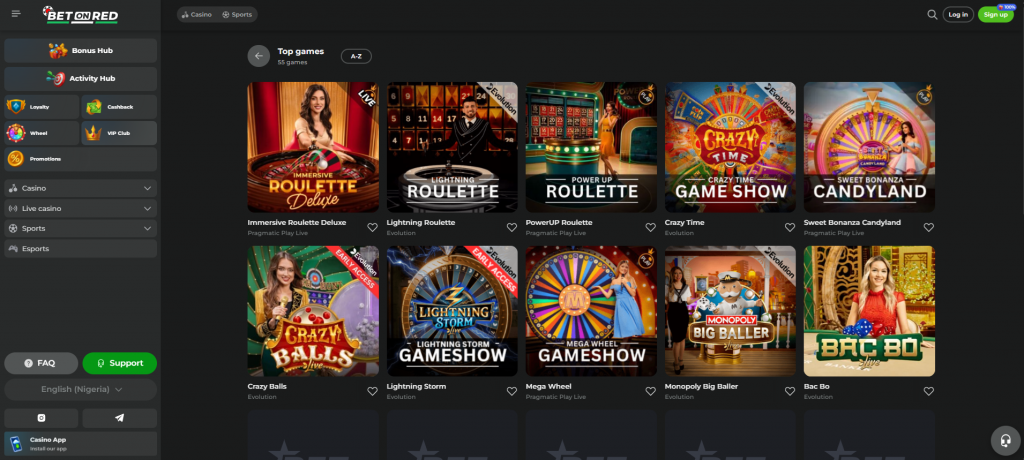This screenshot has height=460, width=1024.
Task: Open Bac Bo game thumbnail
Action: pos(869,311)
